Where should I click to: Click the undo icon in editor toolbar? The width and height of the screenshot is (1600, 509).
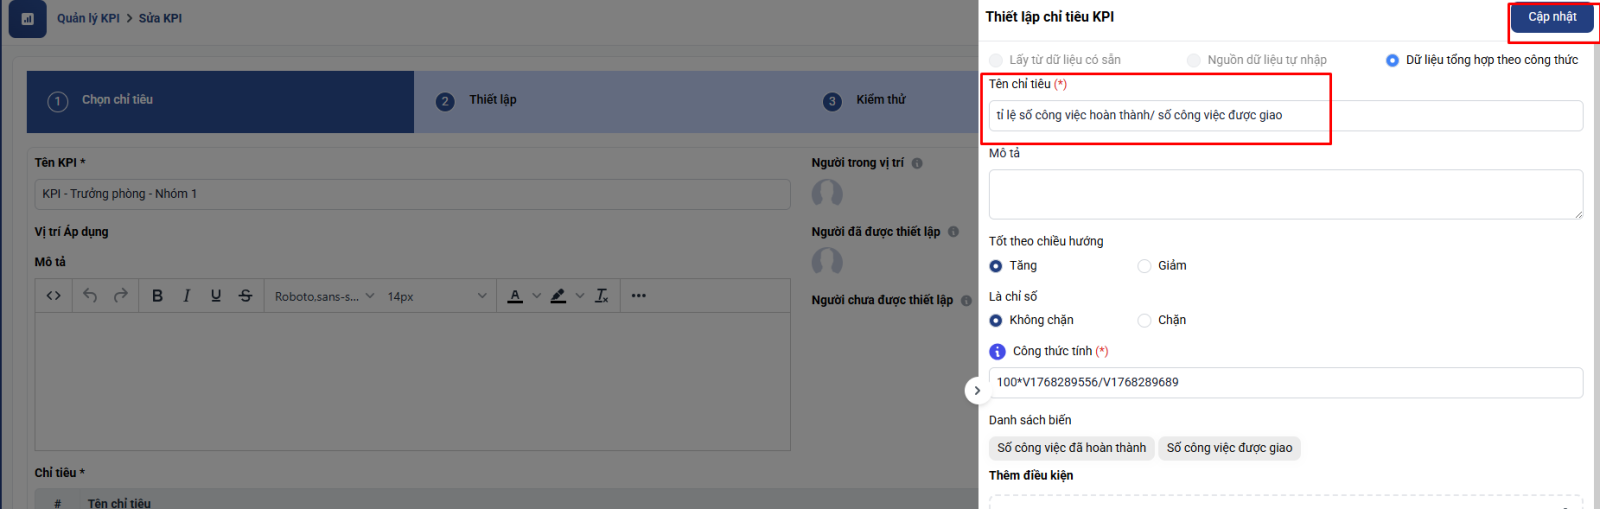[x=90, y=296]
